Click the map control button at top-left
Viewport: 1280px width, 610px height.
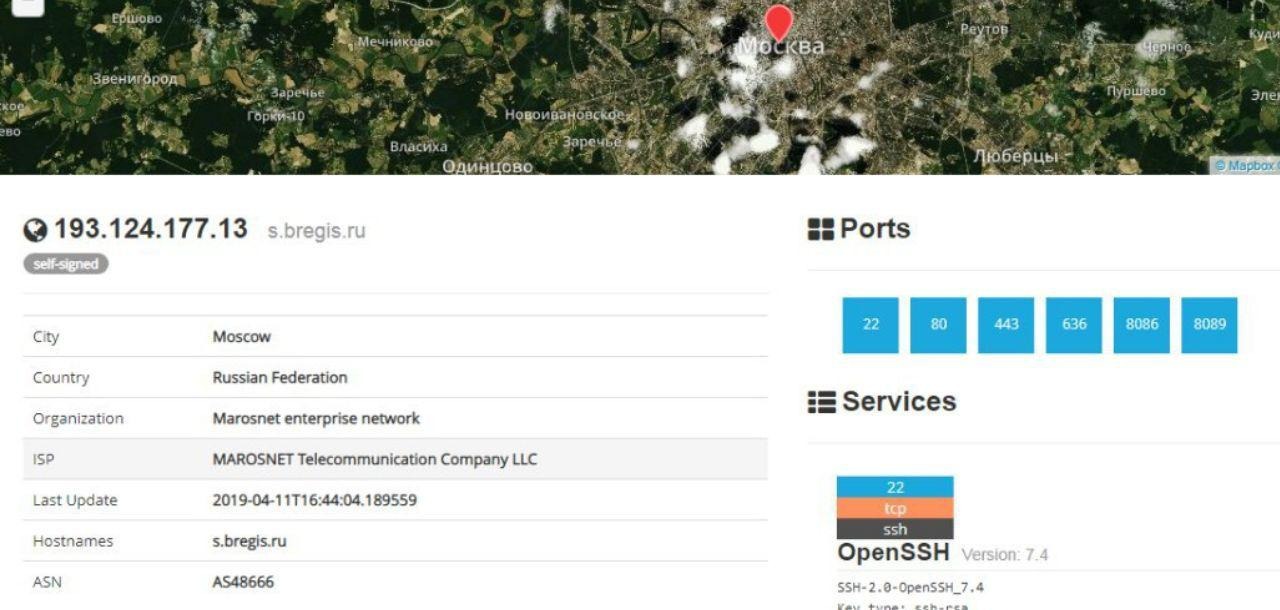tap(27, 5)
